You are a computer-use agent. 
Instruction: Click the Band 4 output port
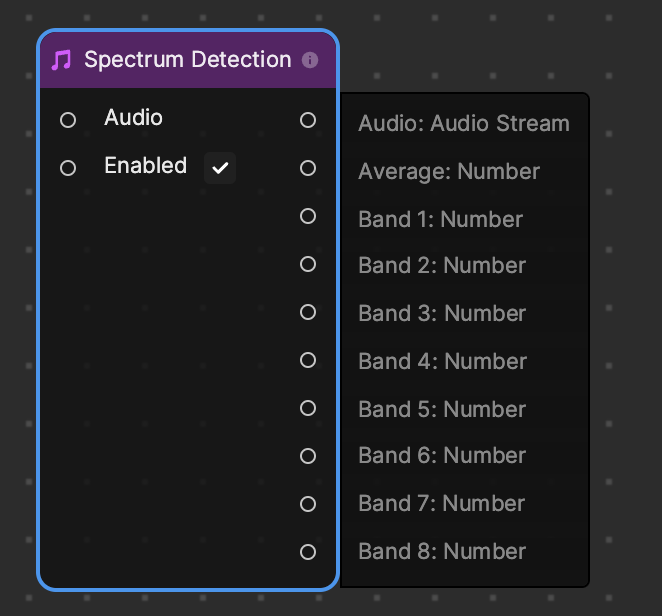pos(308,360)
